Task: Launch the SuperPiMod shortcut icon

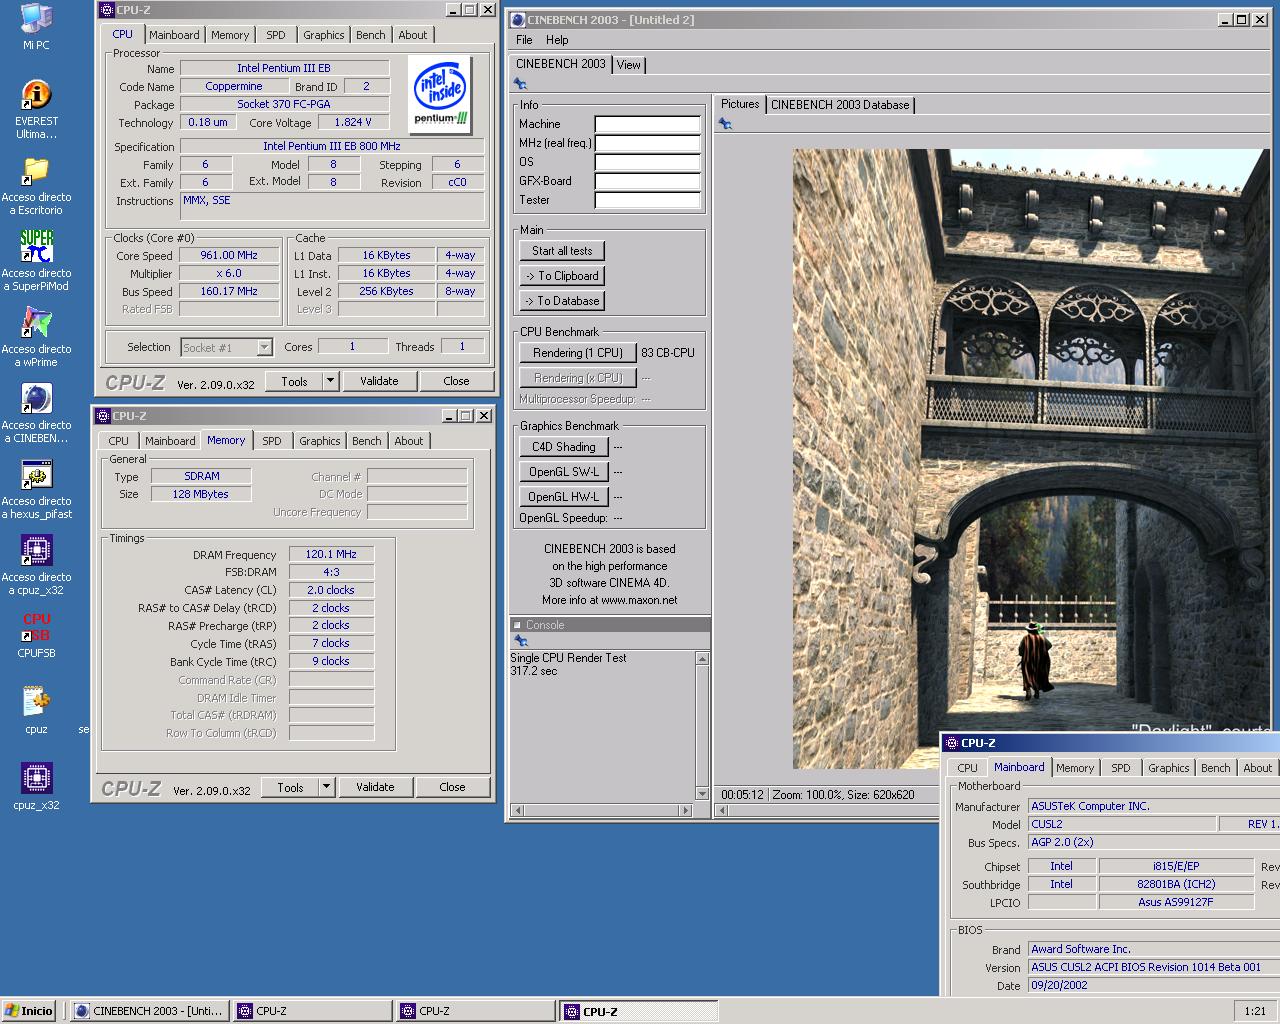Action: click(36, 246)
